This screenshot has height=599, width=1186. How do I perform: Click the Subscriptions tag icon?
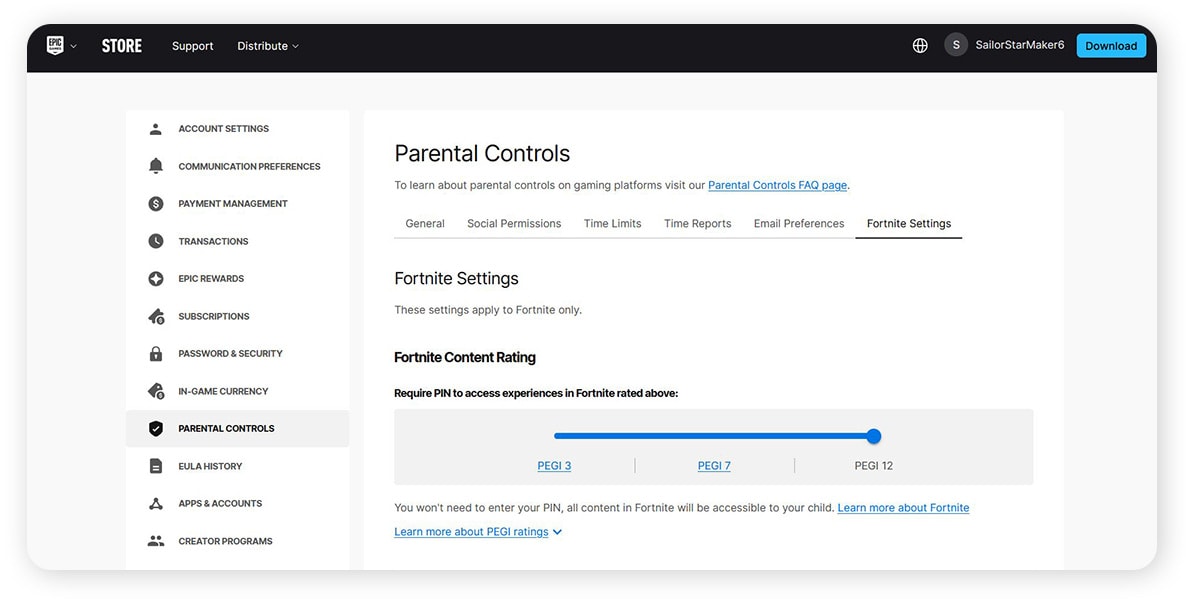pyautogui.click(x=156, y=316)
